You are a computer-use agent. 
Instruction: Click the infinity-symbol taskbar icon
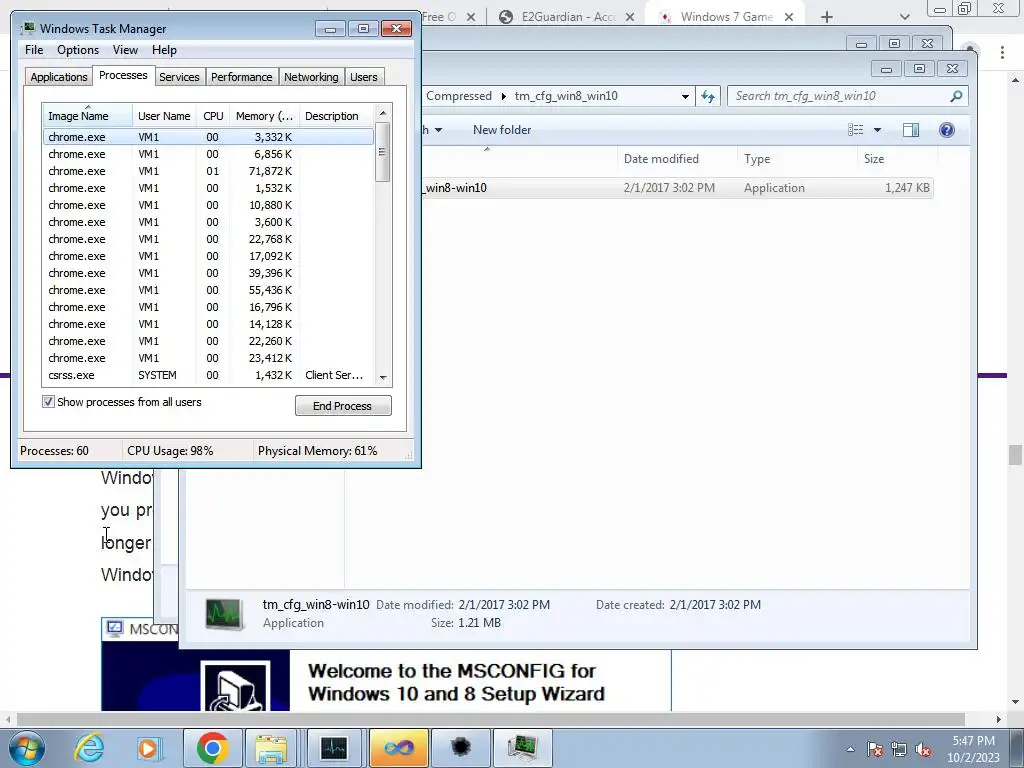[x=398, y=748]
